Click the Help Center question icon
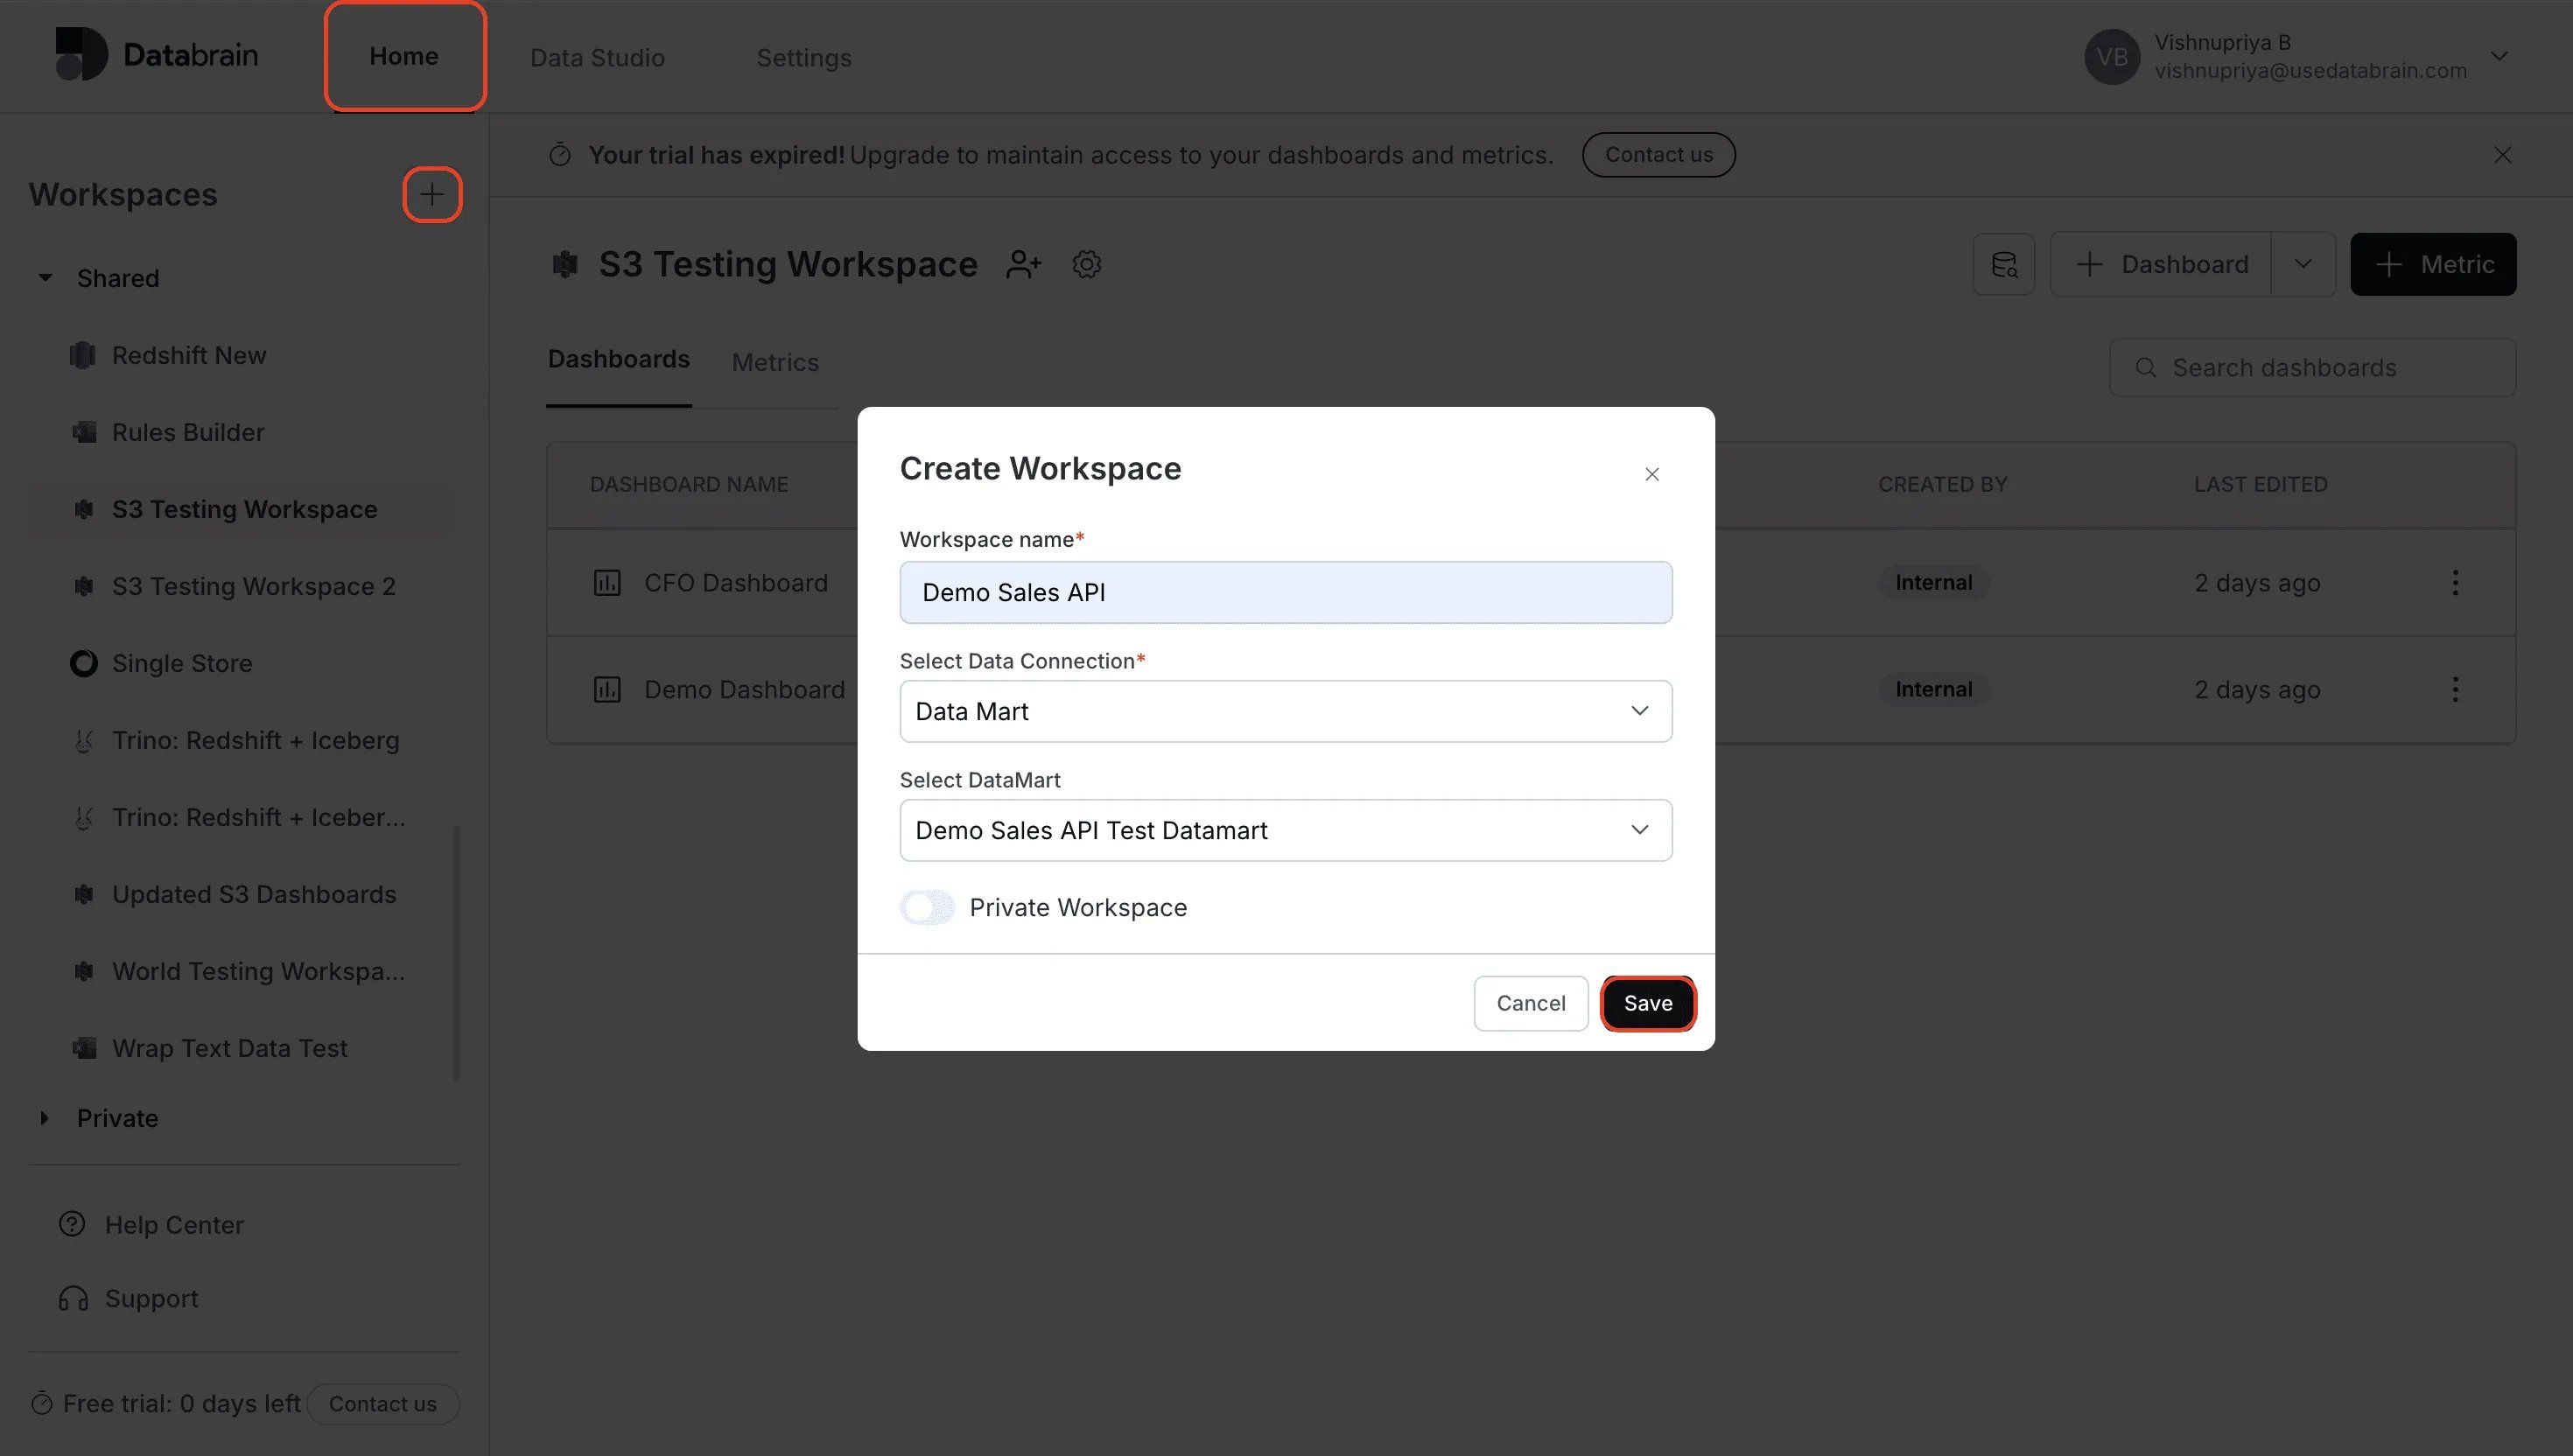The image size is (2573, 1456). (x=72, y=1224)
